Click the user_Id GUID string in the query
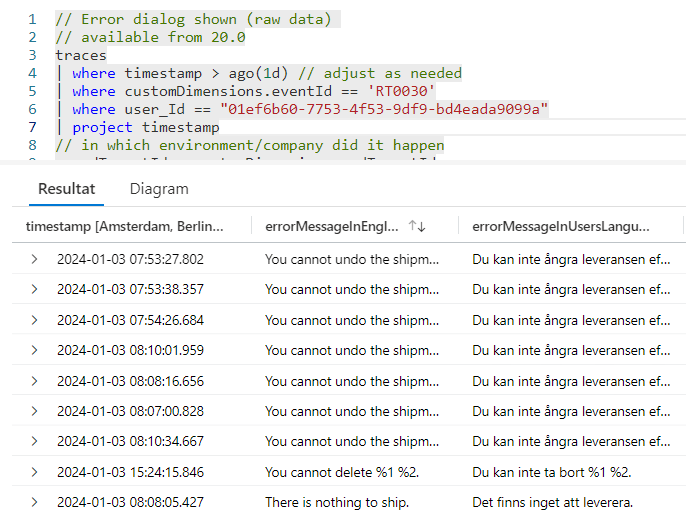The height and width of the screenshot is (516, 686). point(384,109)
